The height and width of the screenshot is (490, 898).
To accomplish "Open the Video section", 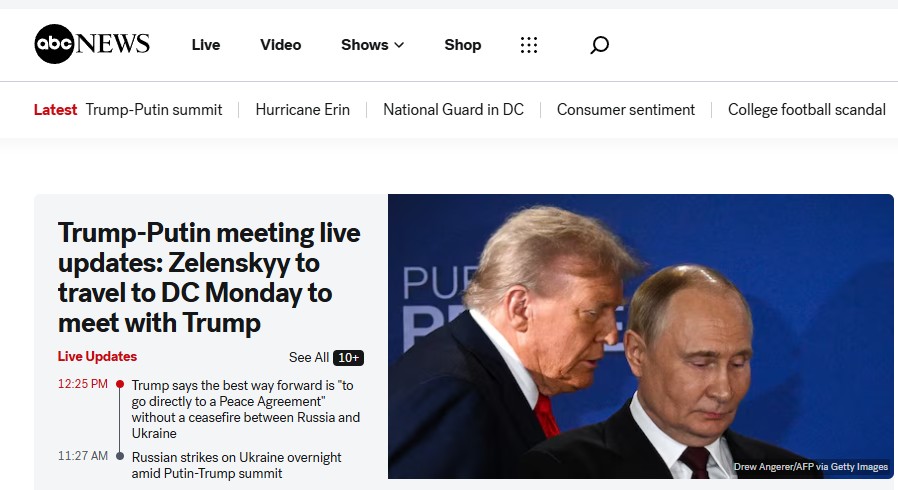I will 280,45.
